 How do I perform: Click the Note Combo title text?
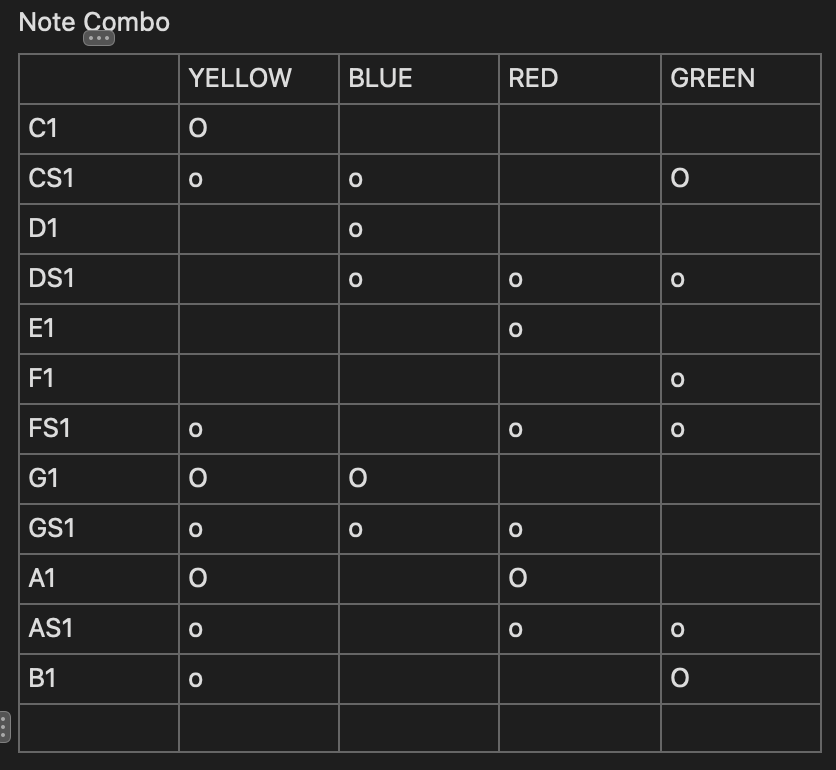pyautogui.click(x=94, y=22)
